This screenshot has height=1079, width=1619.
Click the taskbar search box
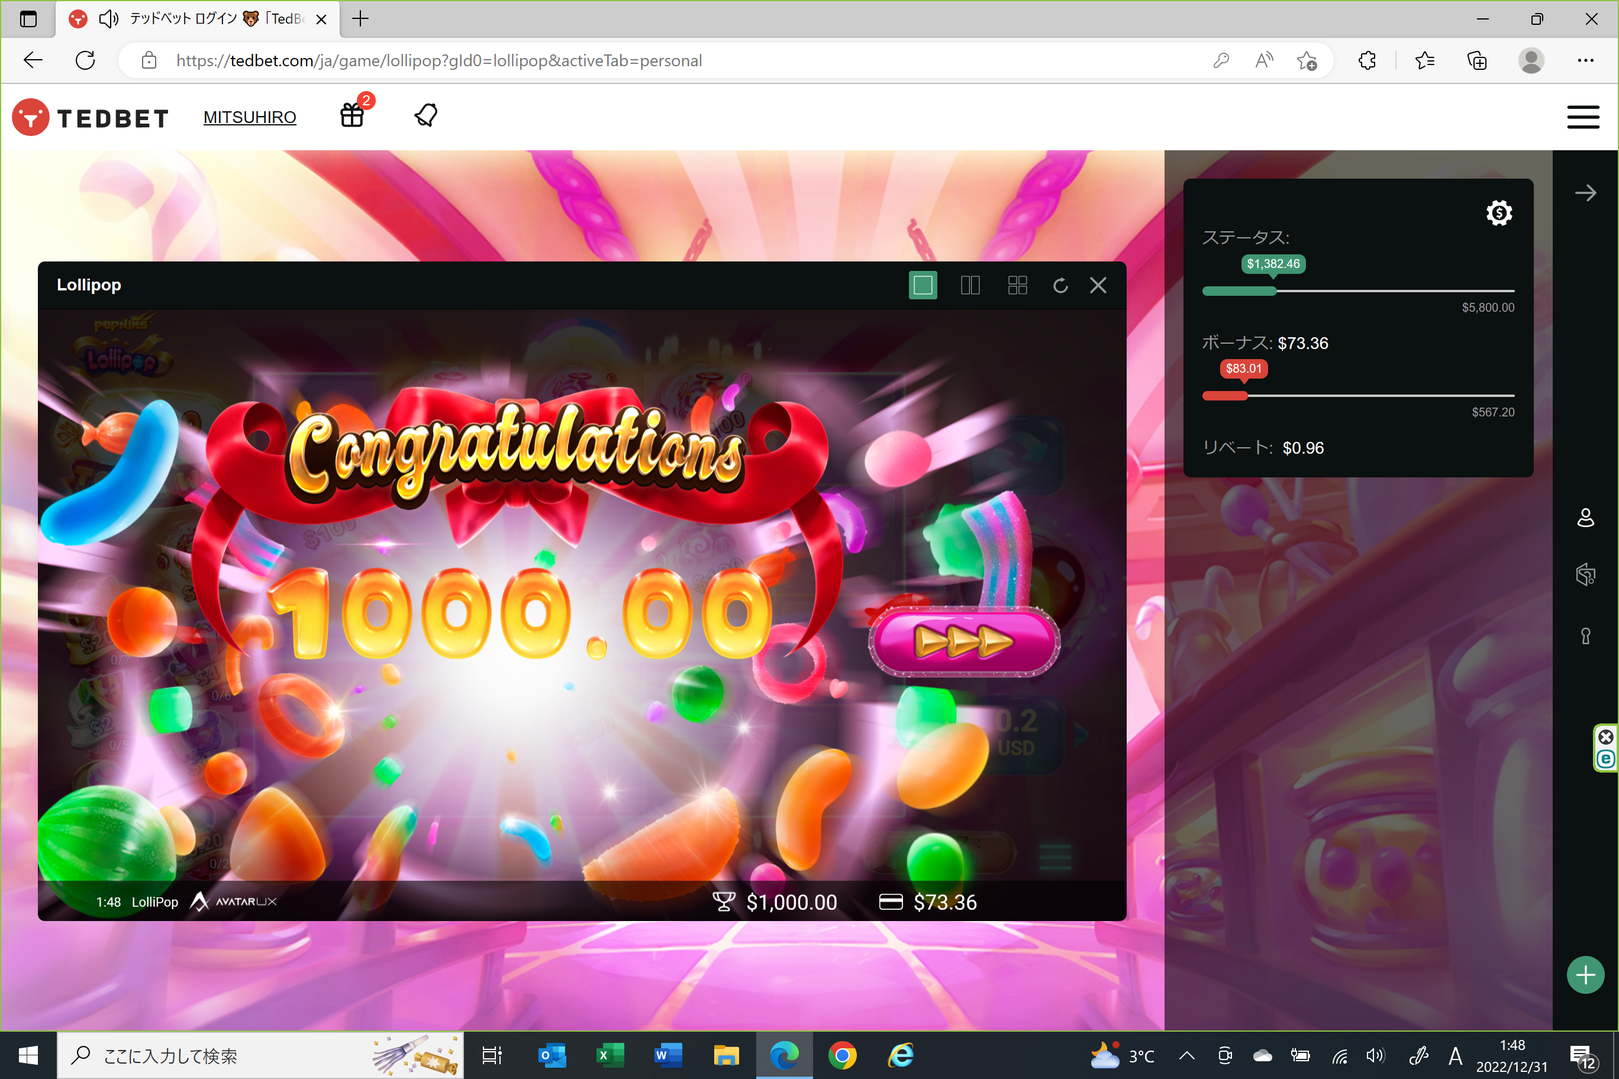pos(260,1055)
